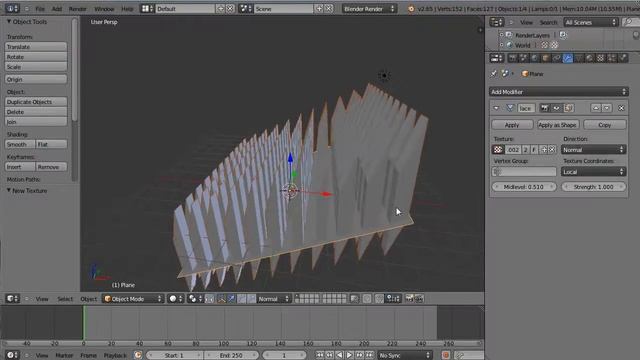The image size is (640, 360).
Task: Open the Help menu
Action: coord(127,9)
